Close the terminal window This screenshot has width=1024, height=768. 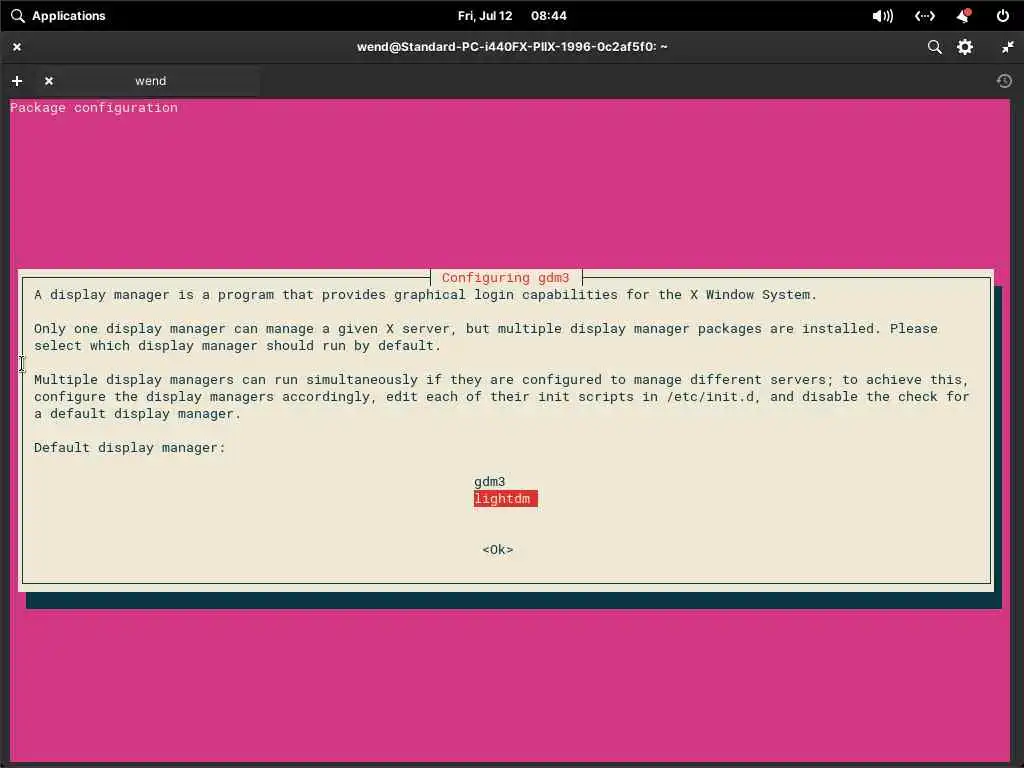click(x=17, y=47)
